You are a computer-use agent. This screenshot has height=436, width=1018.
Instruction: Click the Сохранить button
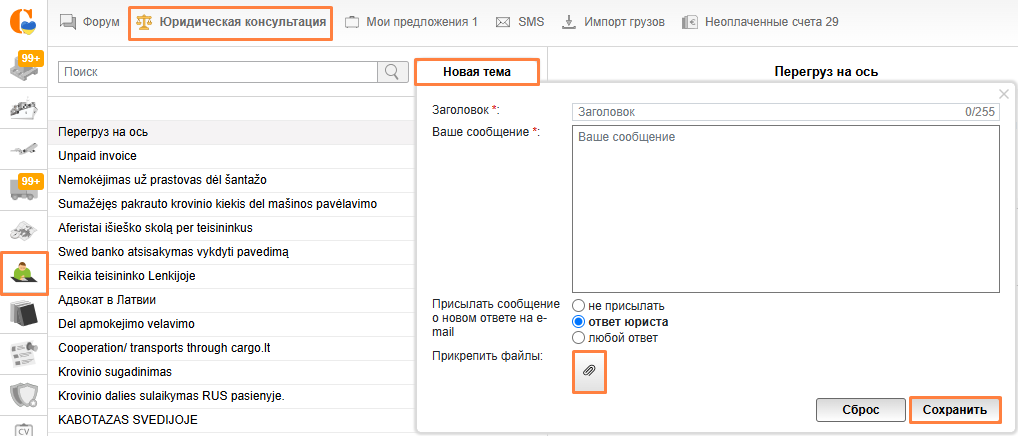point(955,410)
